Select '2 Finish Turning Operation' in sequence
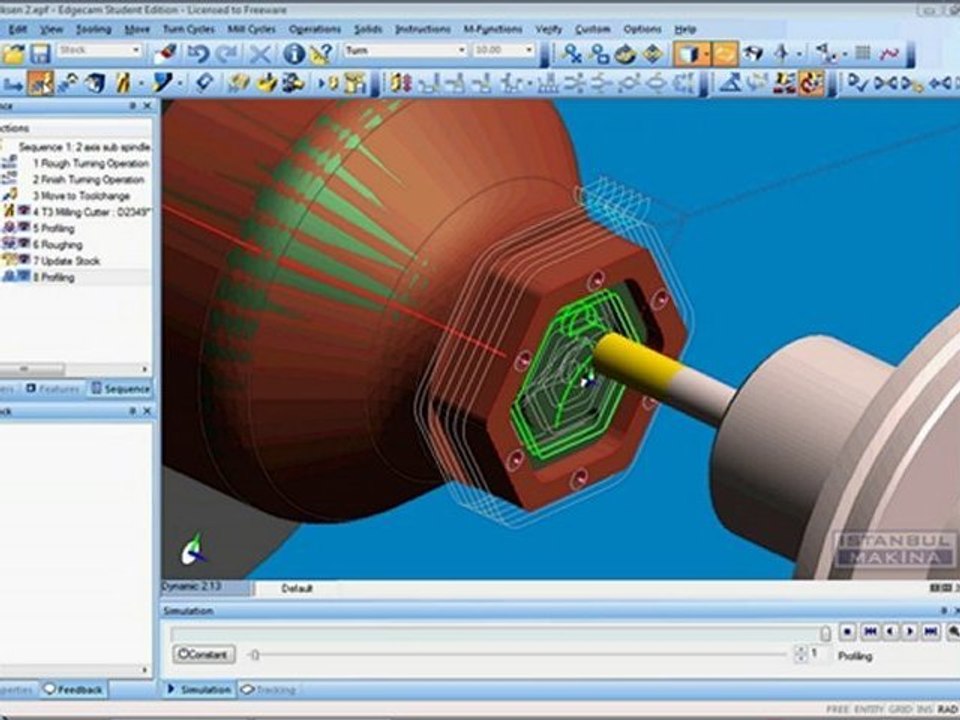960x720 pixels. [x=88, y=179]
